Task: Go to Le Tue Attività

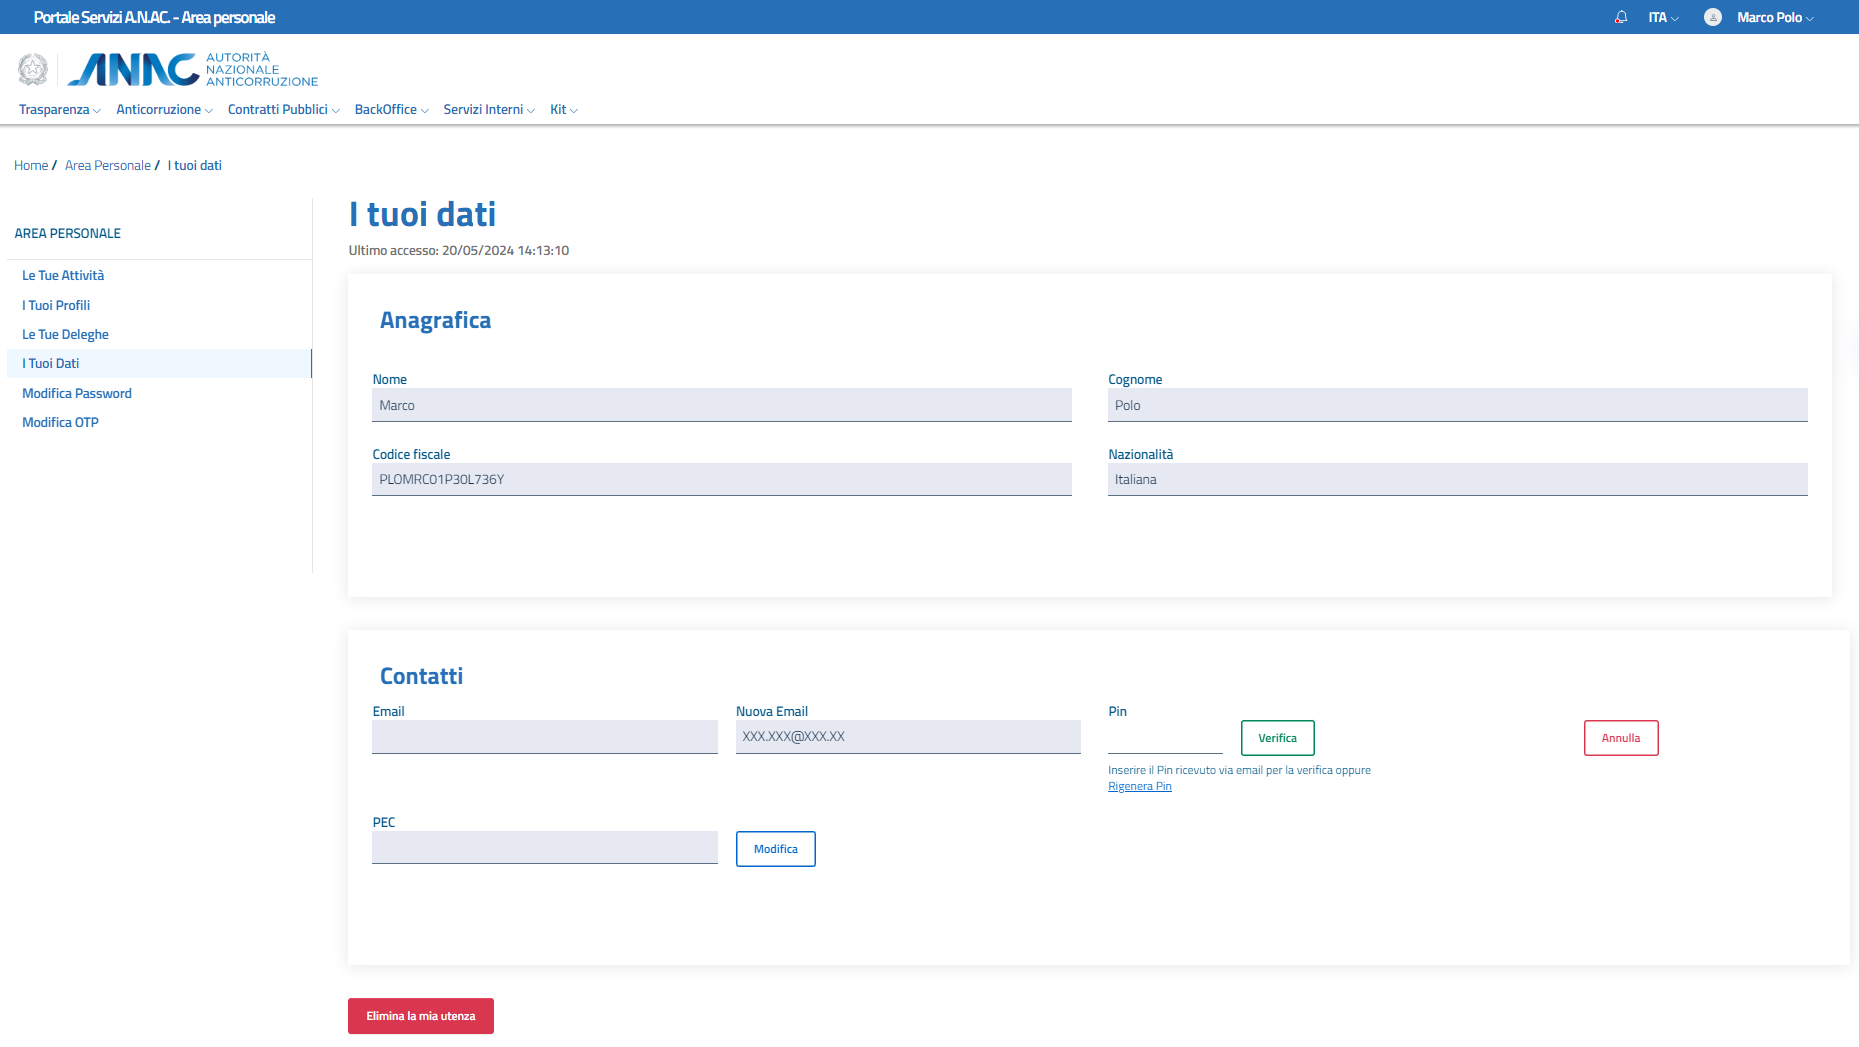Action: click(63, 276)
